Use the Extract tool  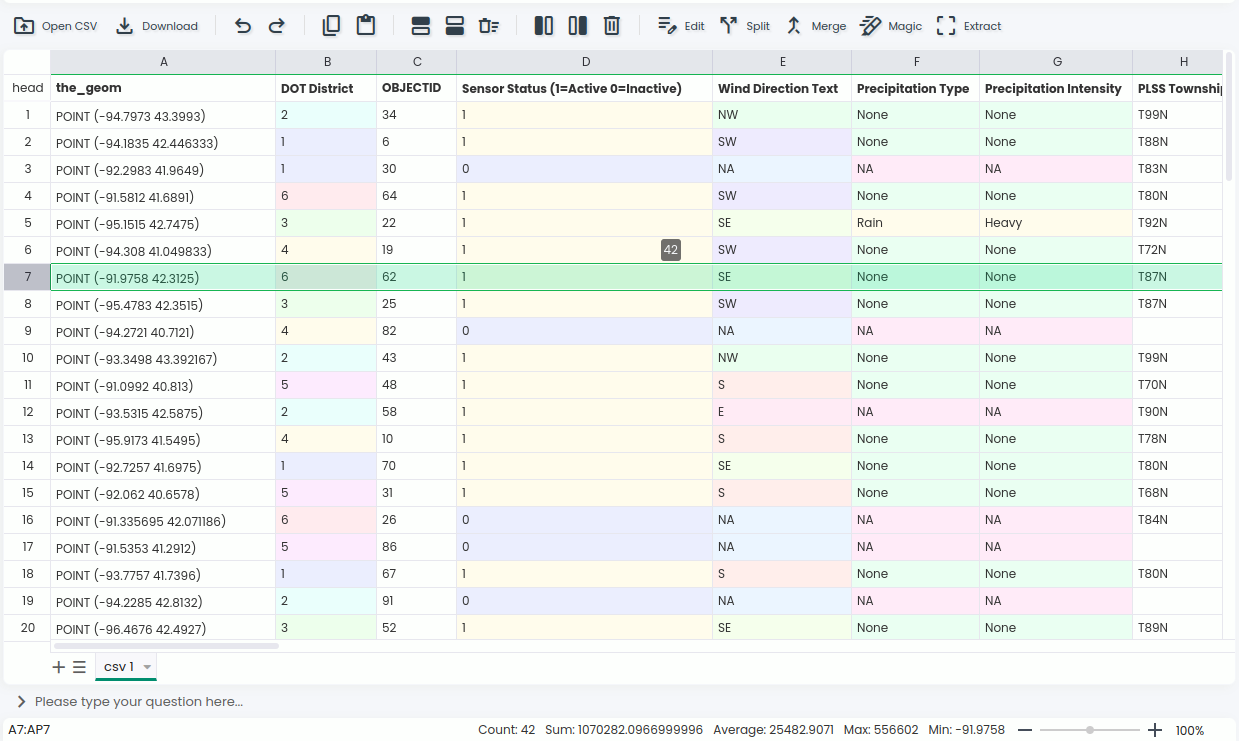pyautogui.click(x=967, y=26)
